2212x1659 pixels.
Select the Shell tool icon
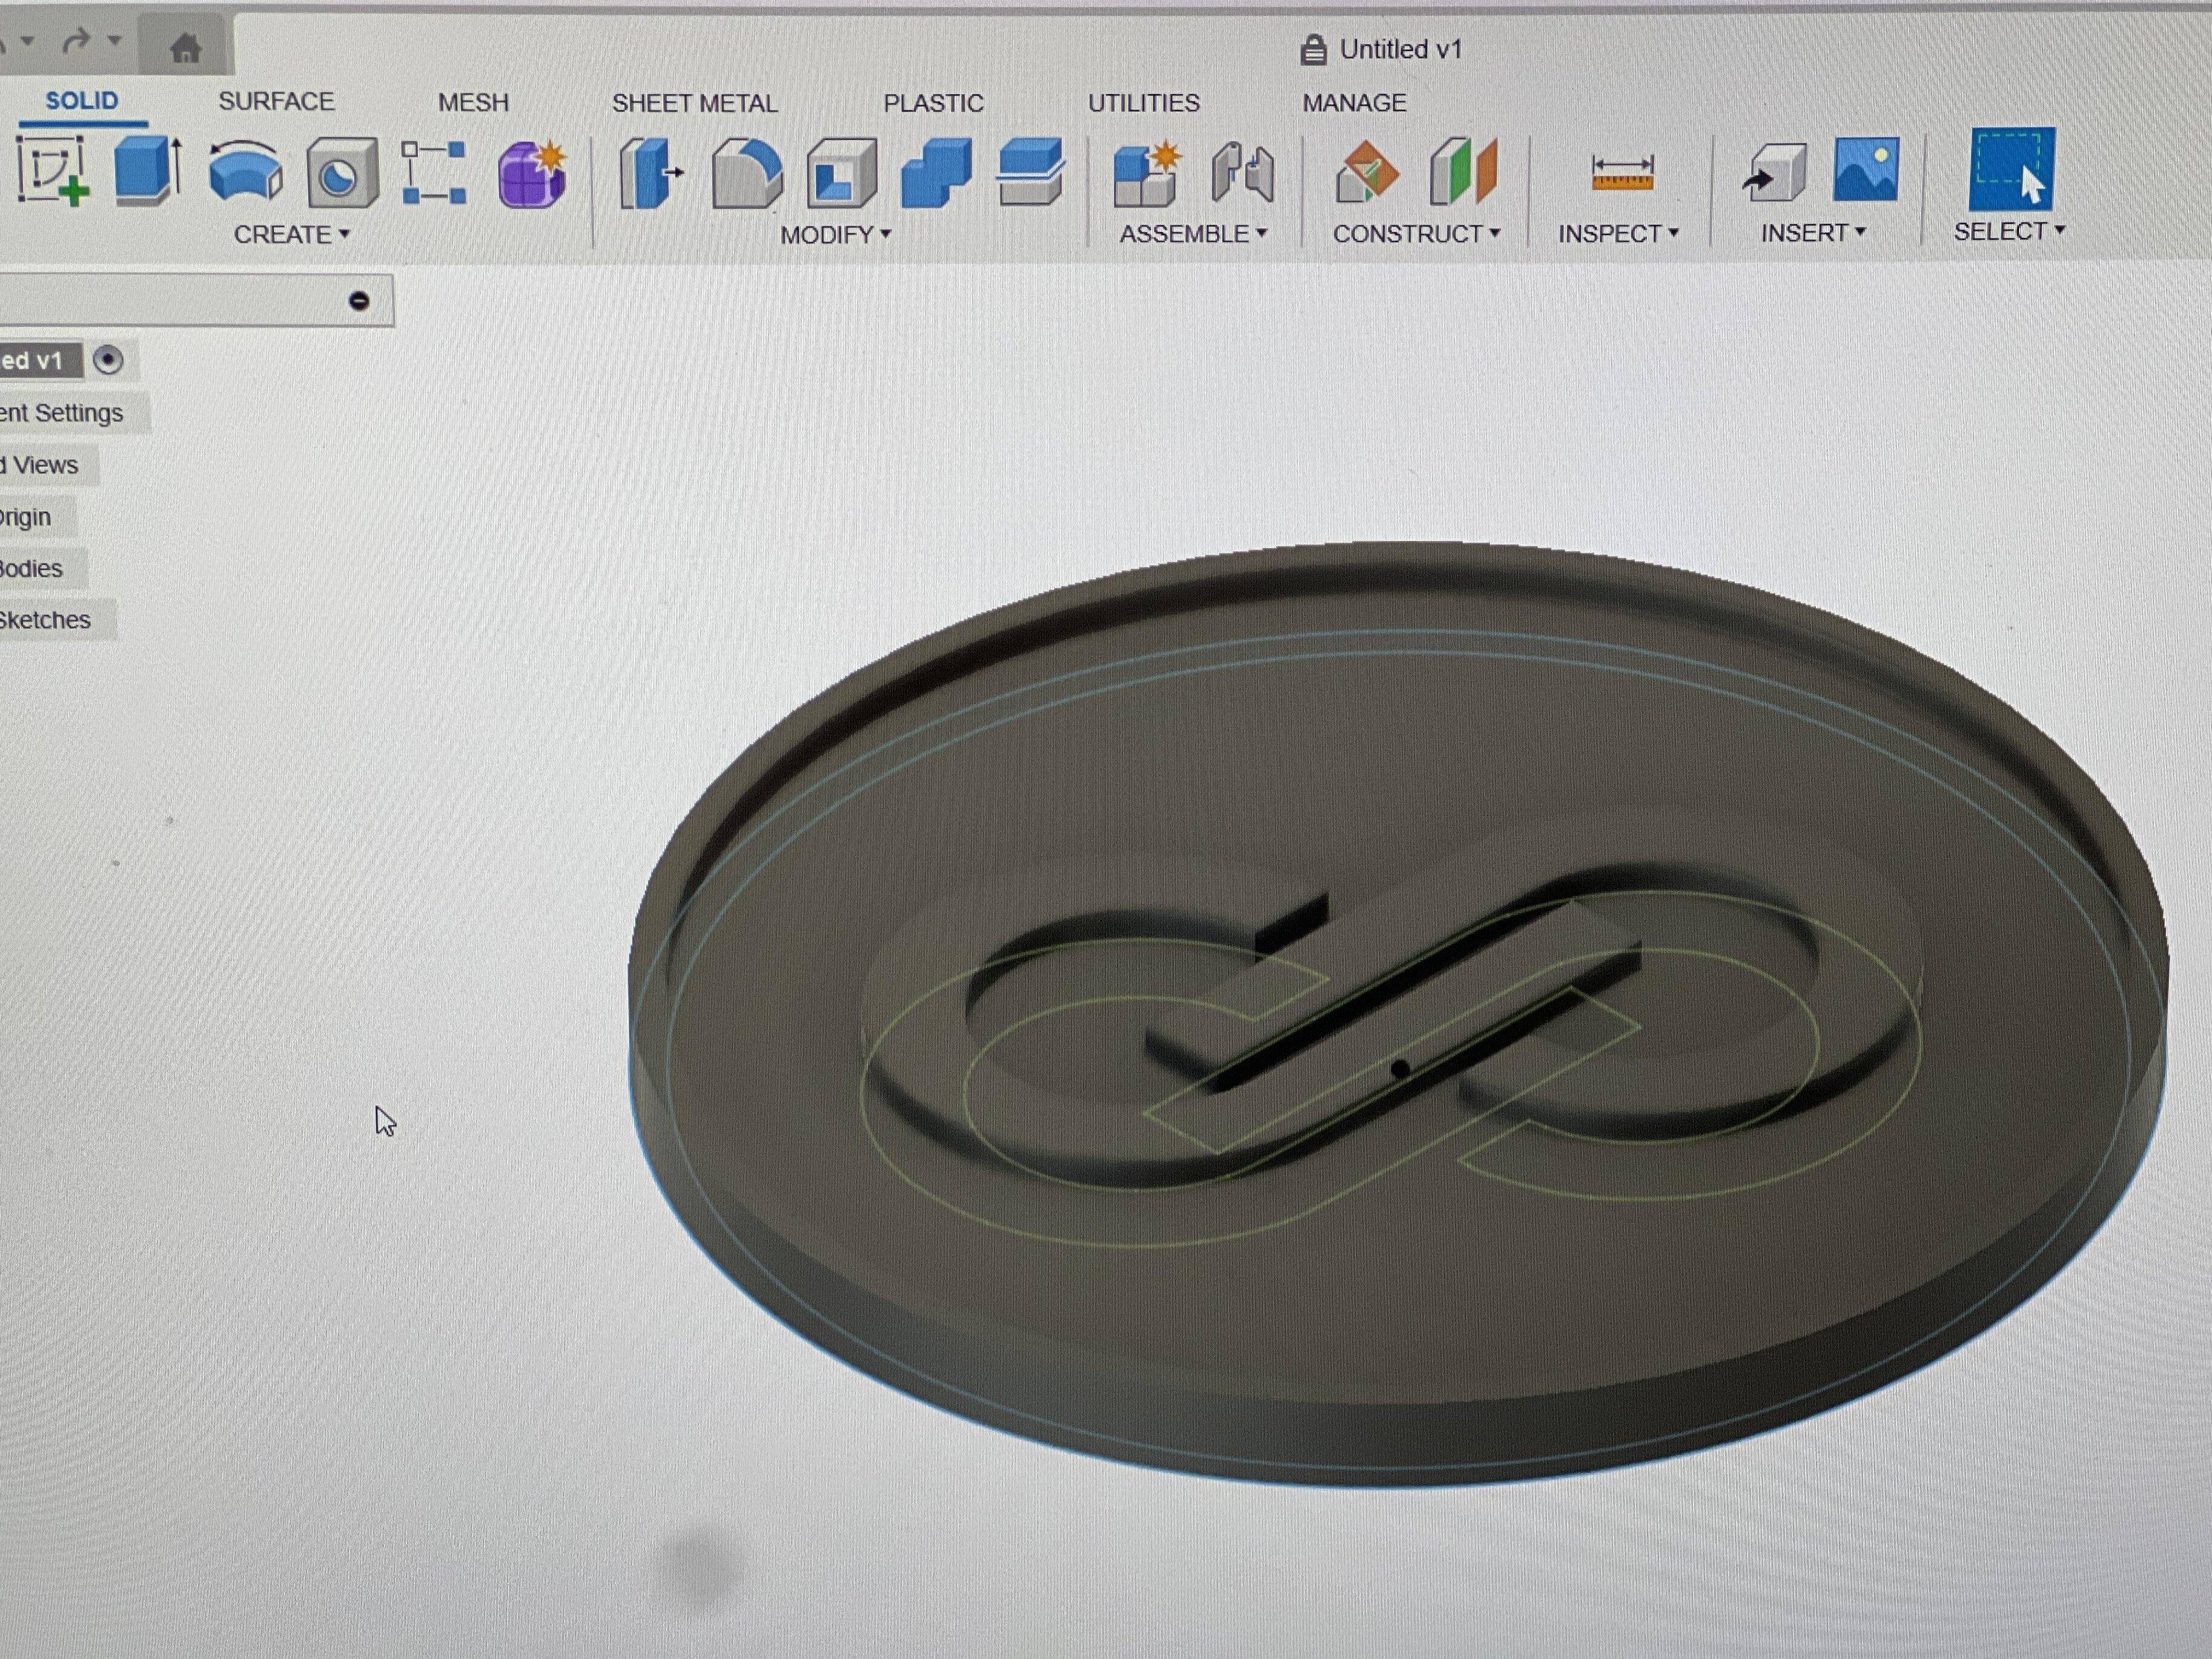click(841, 174)
